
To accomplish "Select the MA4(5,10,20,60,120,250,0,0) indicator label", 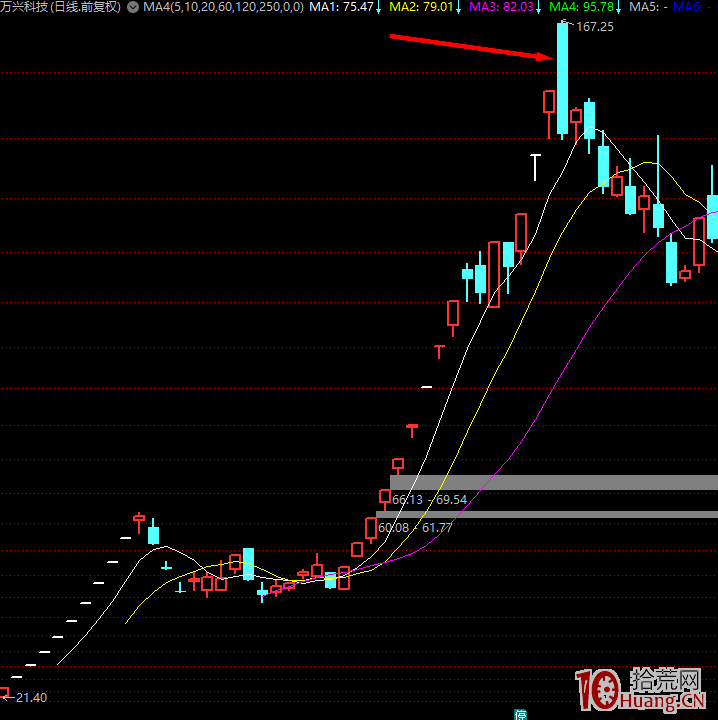I will pyautogui.click(x=224, y=7).
